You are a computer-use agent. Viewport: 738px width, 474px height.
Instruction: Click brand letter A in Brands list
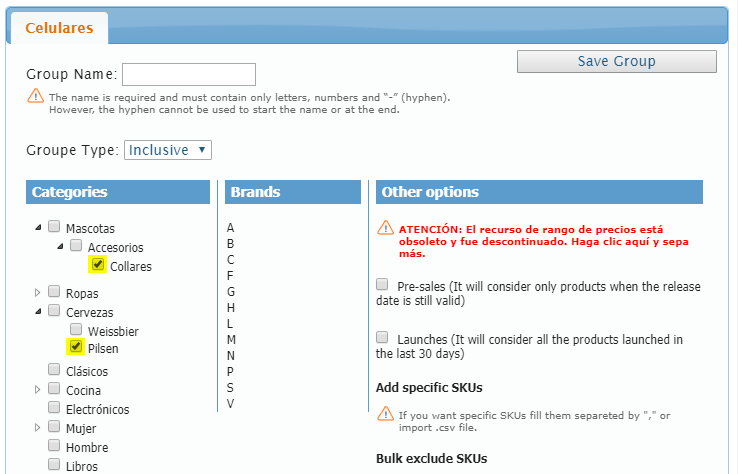[x=231, y=228]
